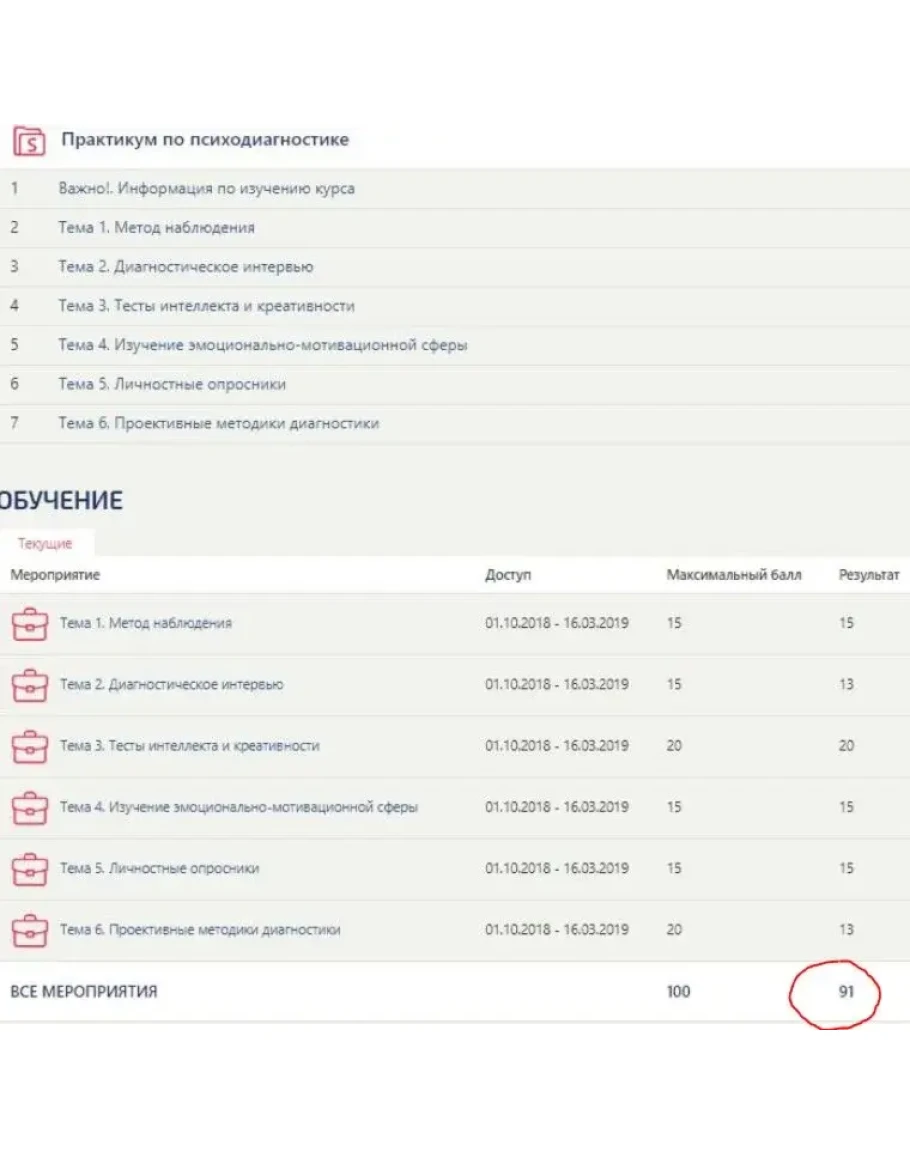910x1155 pixels.
Task: Open Тема 1. Метод наблюдения in course outline
Action: coord(156,227)
